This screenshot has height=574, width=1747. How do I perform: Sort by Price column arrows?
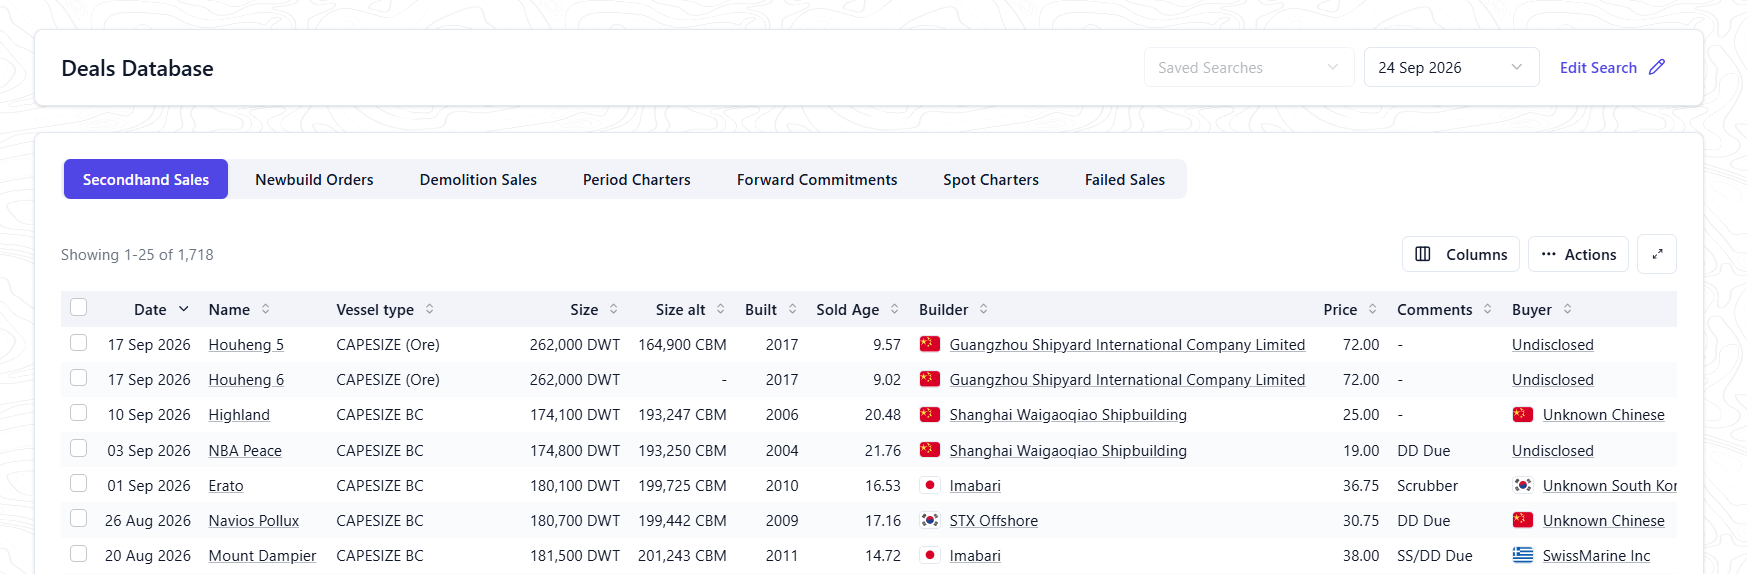tap(1373, 309)
